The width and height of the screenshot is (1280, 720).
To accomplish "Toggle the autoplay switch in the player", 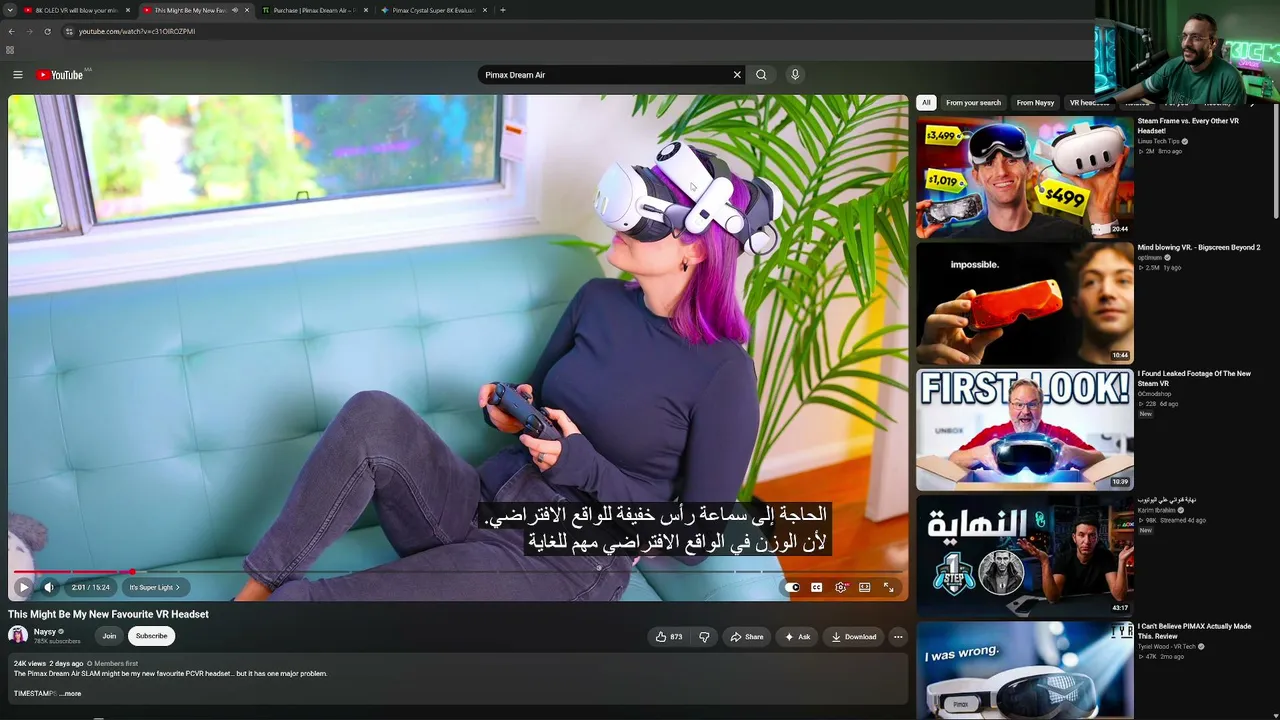I will pyautogui.click(x=792, y=587).
